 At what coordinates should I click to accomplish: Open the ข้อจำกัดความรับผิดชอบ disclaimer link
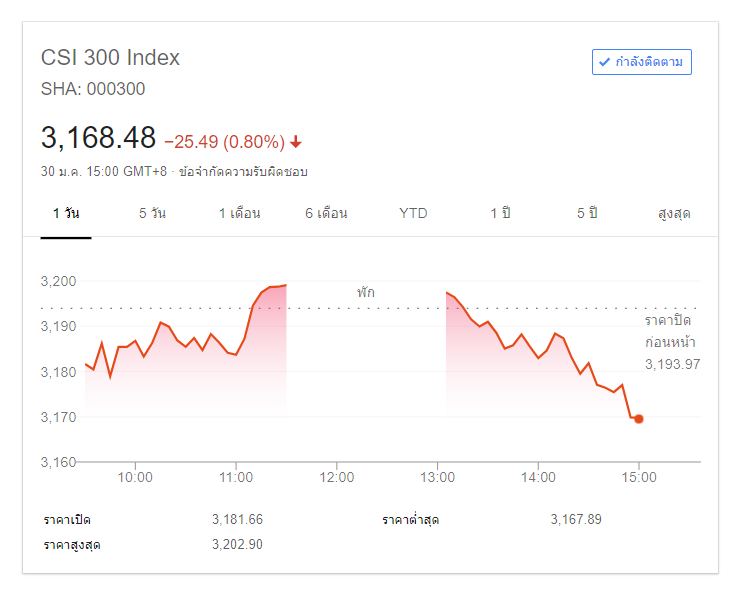click(243, 171)
